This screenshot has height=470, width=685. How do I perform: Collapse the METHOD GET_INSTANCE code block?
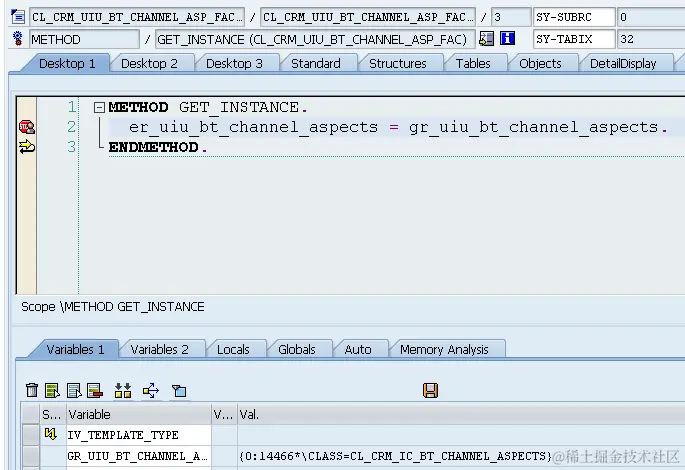(99, 107)
